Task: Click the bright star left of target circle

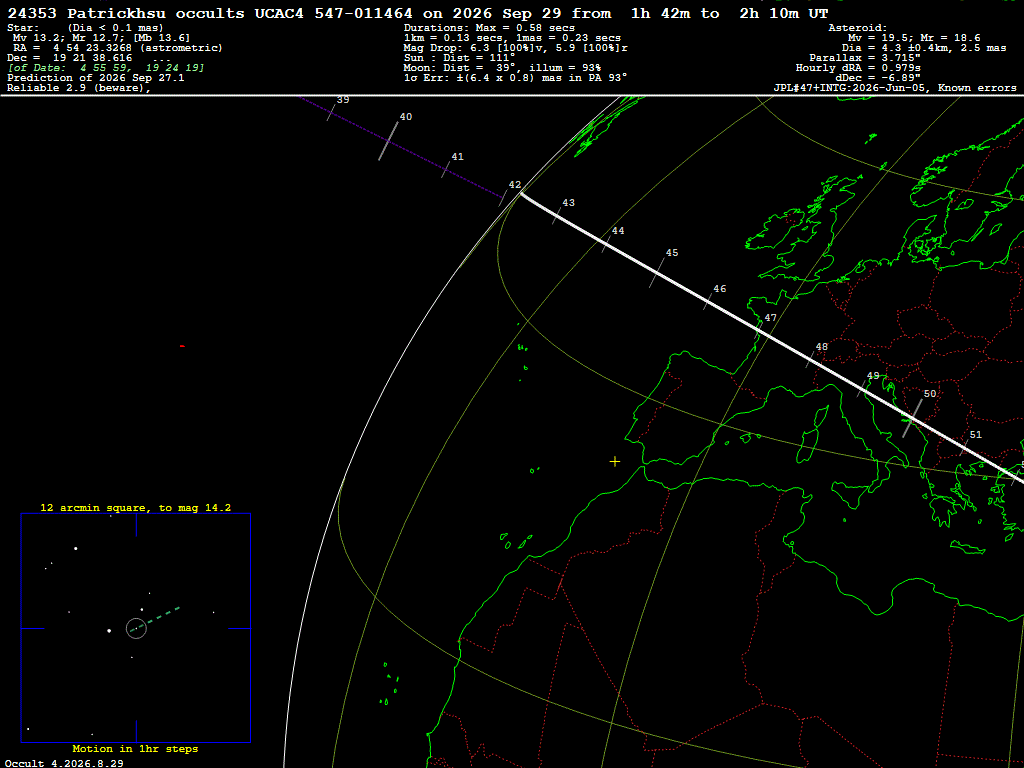Action: [109, 631]
